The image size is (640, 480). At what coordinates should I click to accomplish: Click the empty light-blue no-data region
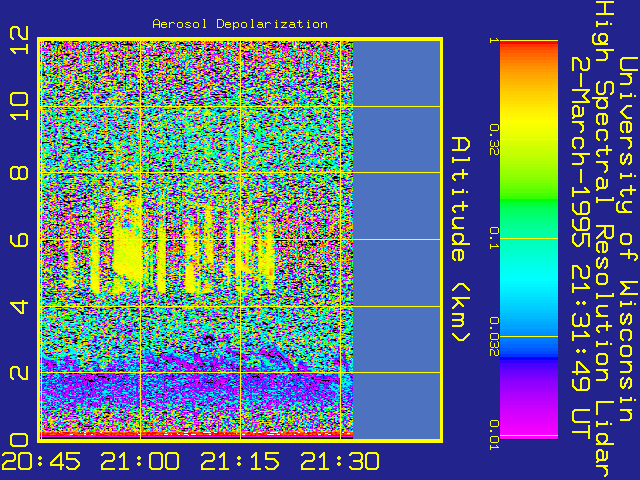point(396,240)
